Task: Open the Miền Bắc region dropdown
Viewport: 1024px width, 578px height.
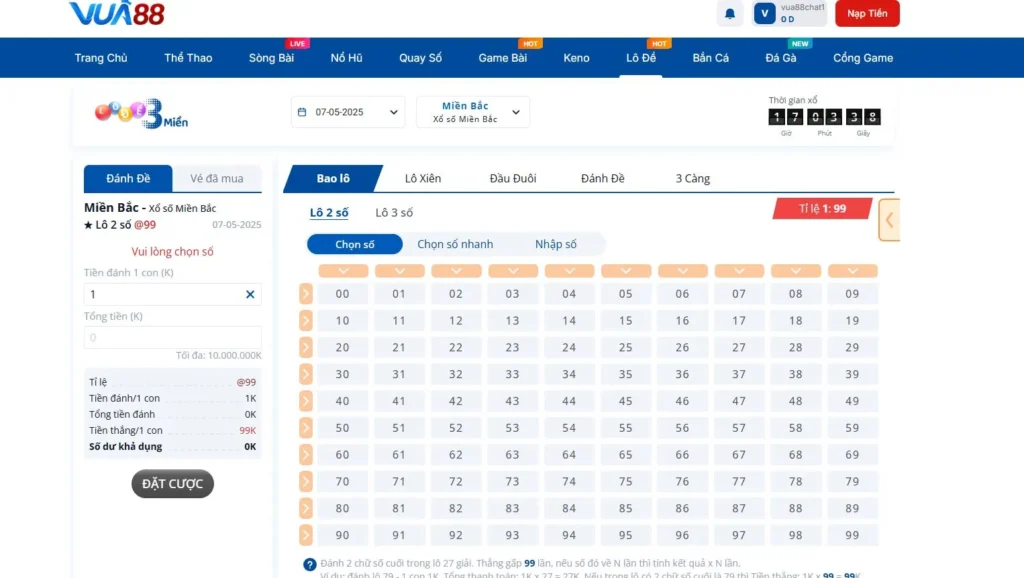Action: 471,111
